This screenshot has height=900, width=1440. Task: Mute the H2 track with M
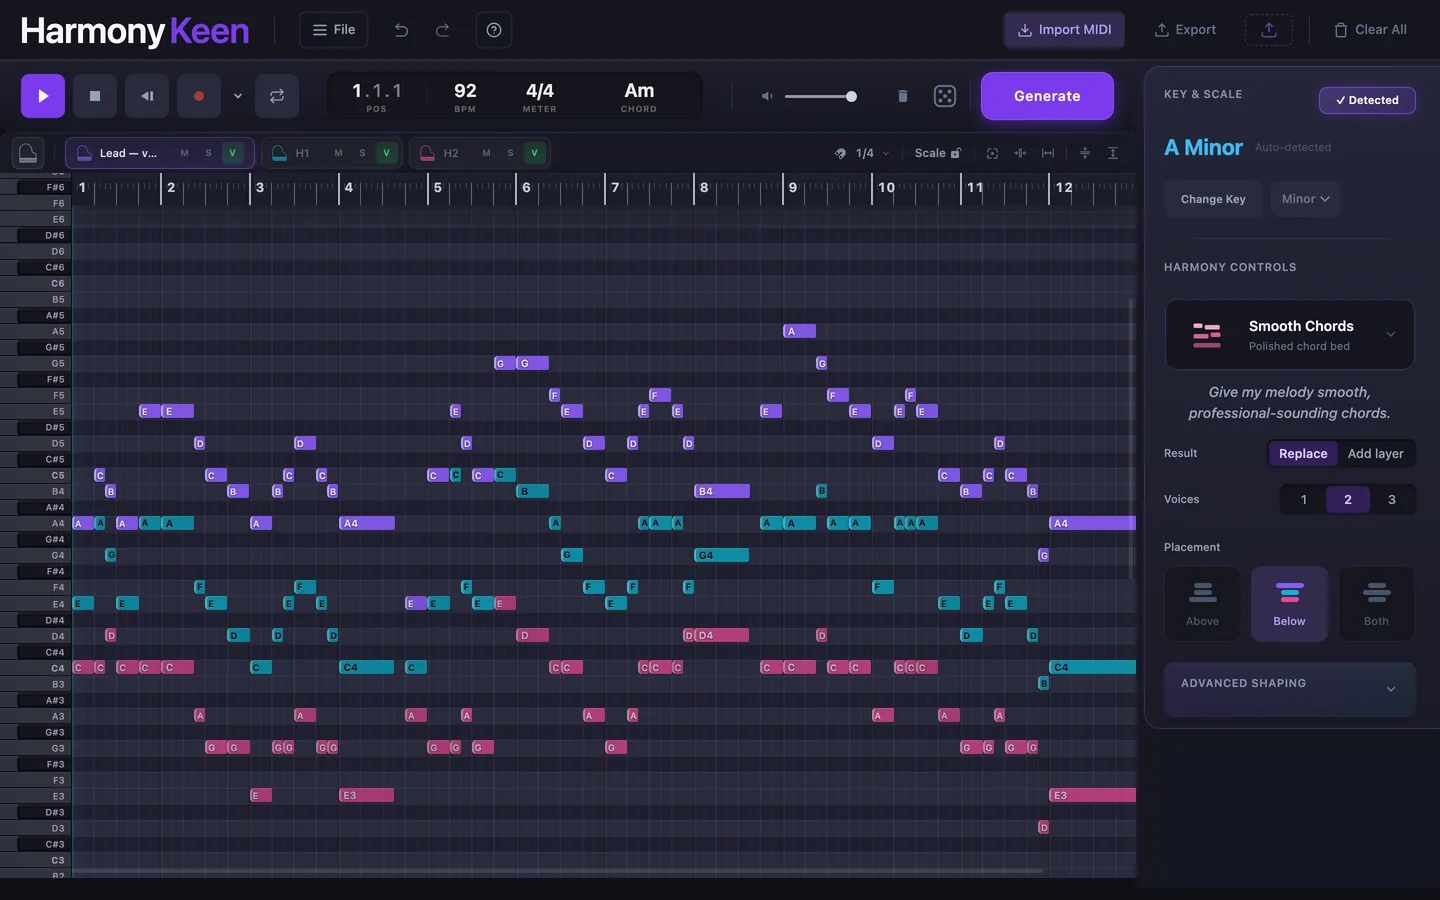[x=486, y=153]
